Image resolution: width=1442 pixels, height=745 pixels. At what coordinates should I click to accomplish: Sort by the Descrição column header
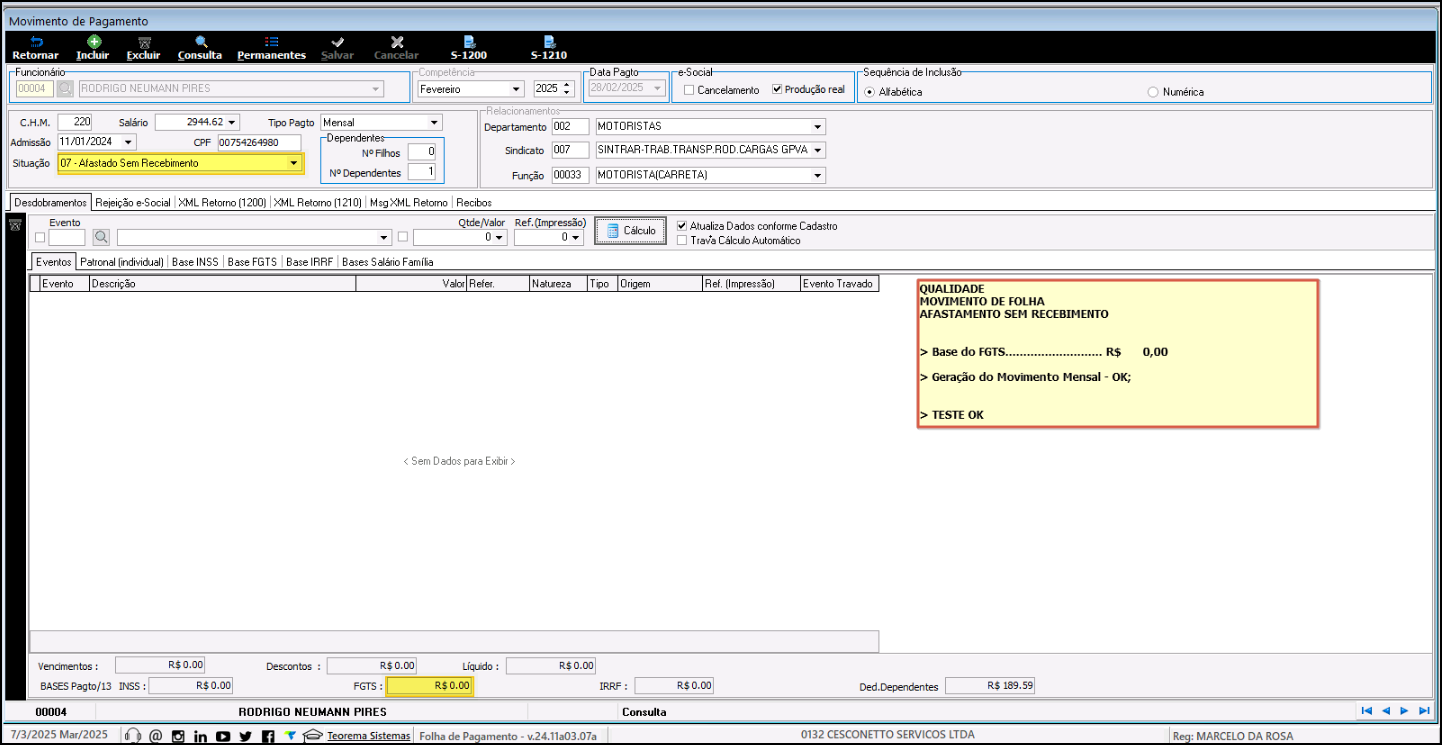coord(222,284)
